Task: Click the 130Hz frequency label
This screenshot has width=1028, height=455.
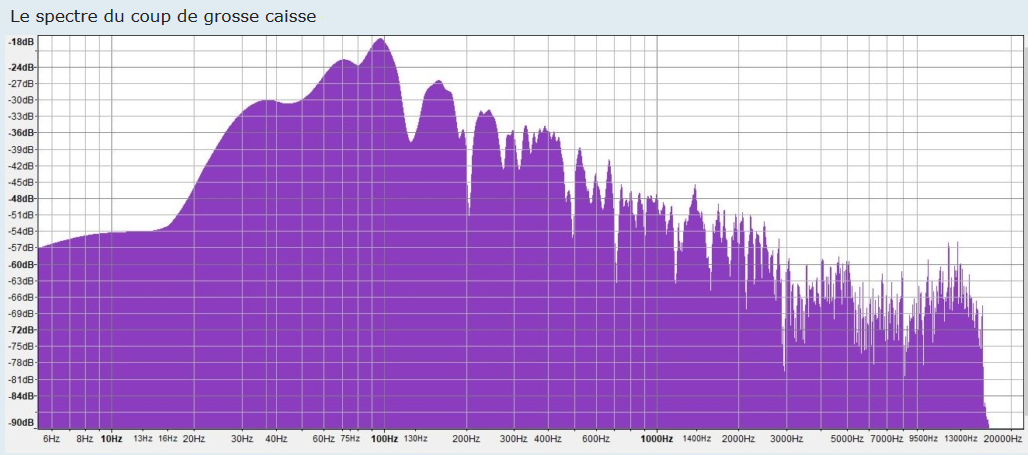Action: click(416, 438)
